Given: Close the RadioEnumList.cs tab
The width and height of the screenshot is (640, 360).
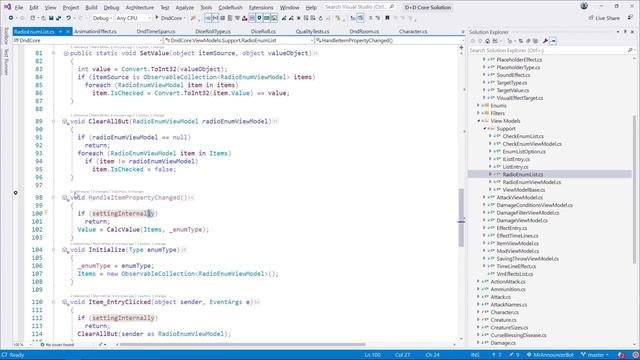Looking at the screenshot, I should (68, 31).
